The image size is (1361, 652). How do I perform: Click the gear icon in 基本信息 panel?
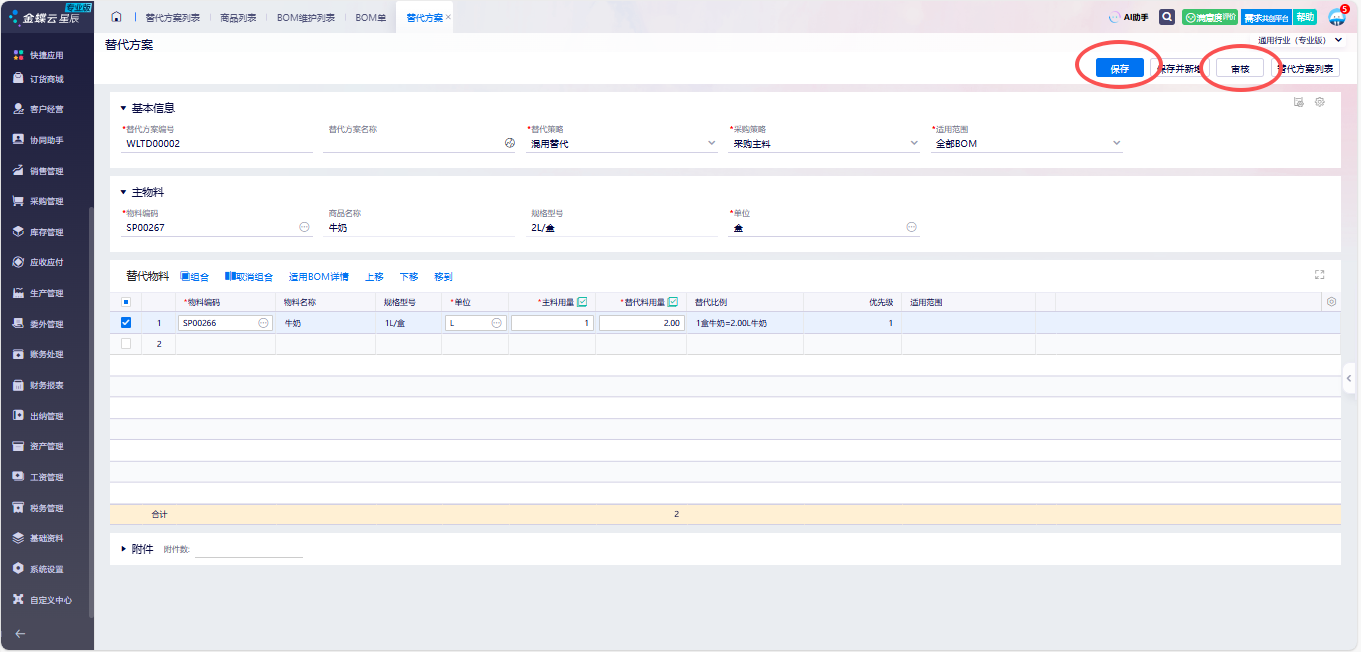pyautogui.click(x=1319, y=102)
